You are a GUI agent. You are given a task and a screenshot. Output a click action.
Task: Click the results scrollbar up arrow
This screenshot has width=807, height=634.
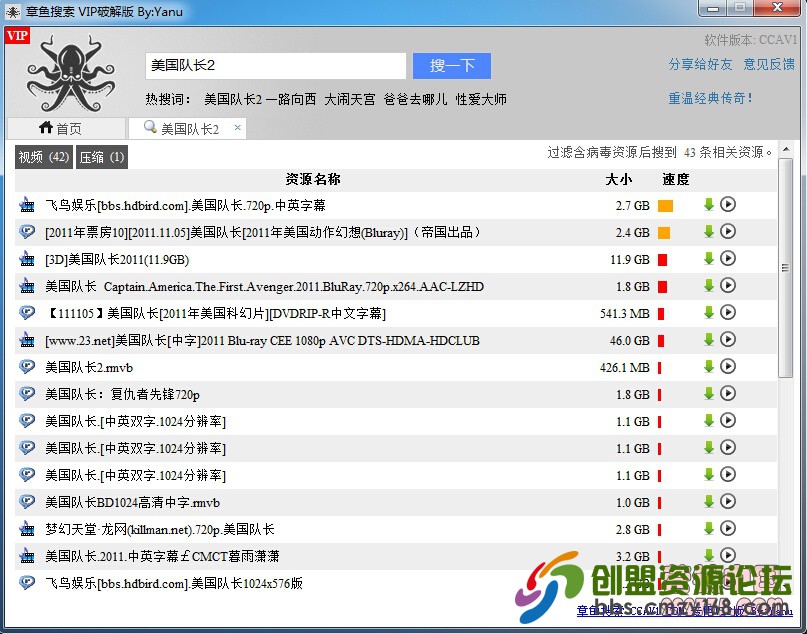pos(785,150)
